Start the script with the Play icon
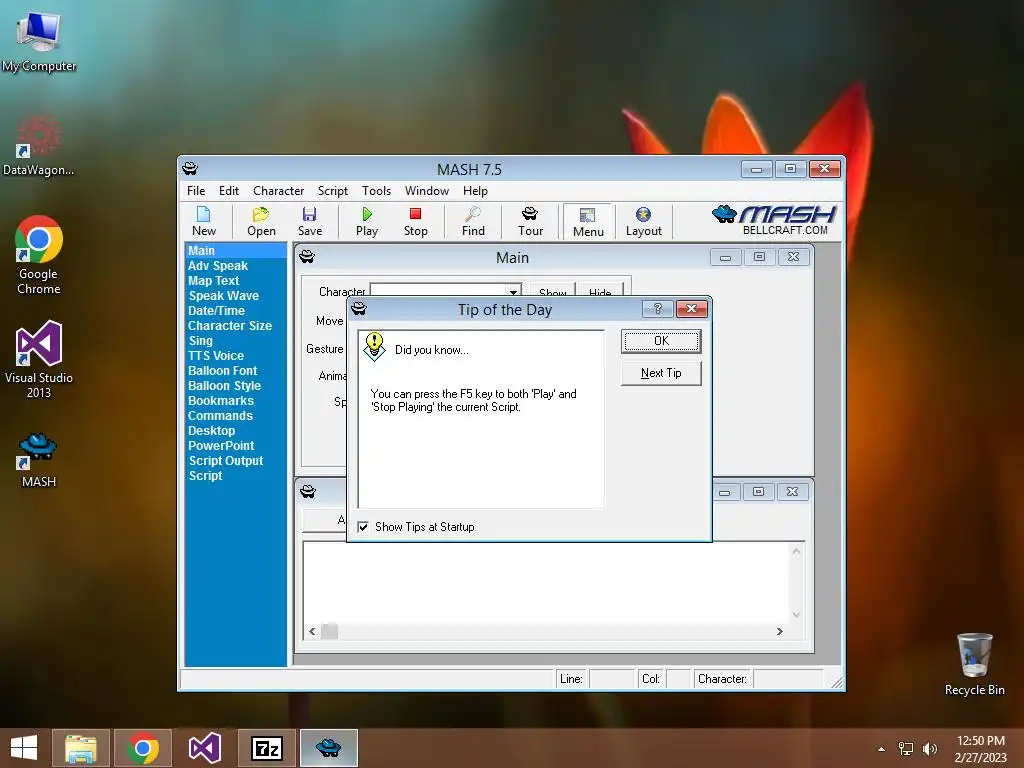This screenshot has height=768, width=1024. 367,221
